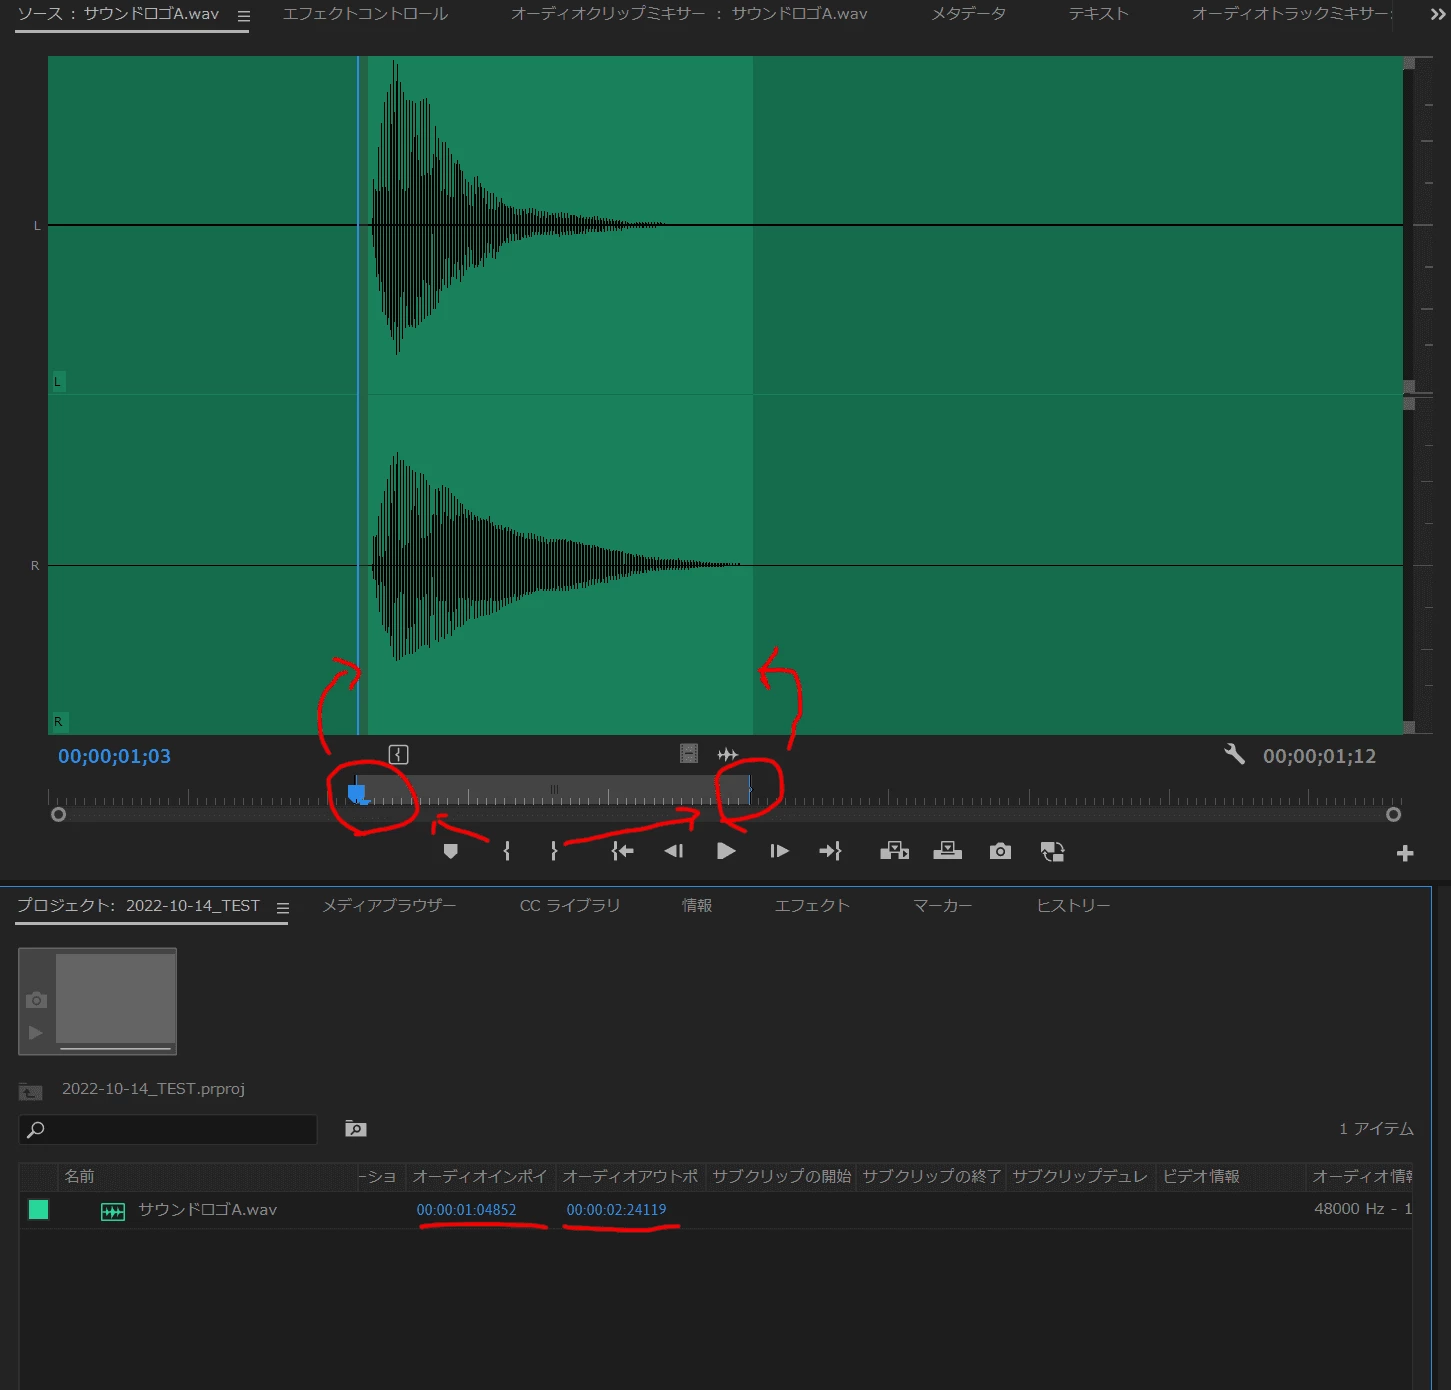Click the blue playhead marker on the ruler
The height and width of the screenshot is (1390, 1451).
coord(357,793)
